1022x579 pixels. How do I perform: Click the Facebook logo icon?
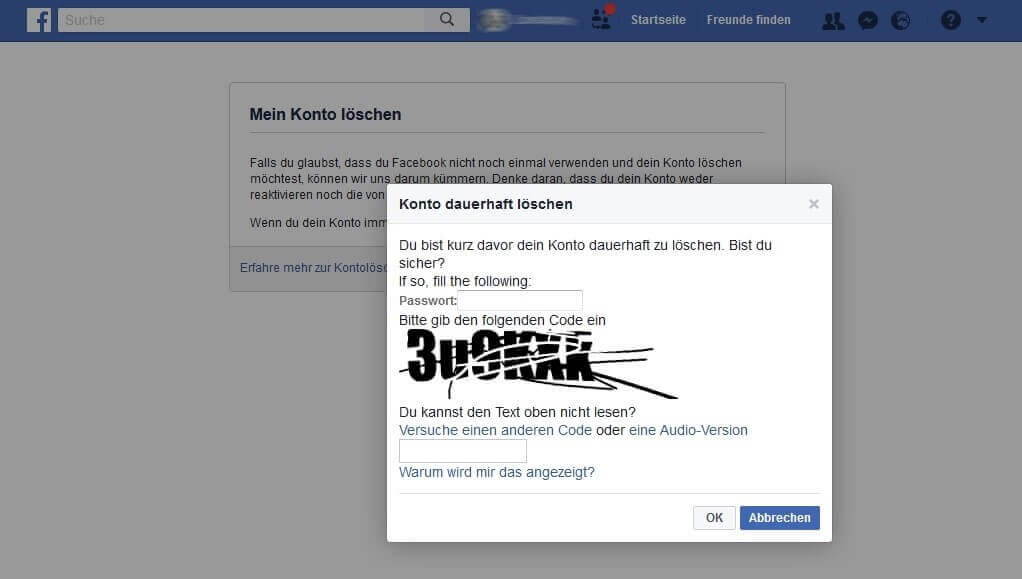tap(39, 20)
